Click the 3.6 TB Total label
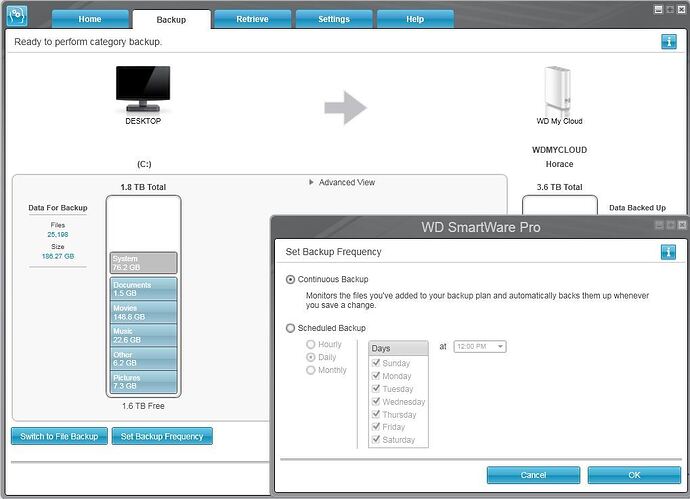 pos(559,187)
